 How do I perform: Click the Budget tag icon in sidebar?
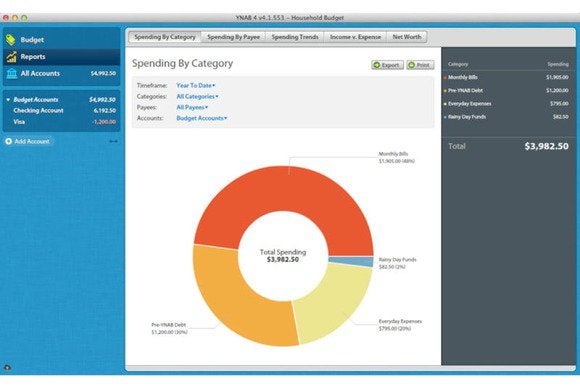(11, 40)
